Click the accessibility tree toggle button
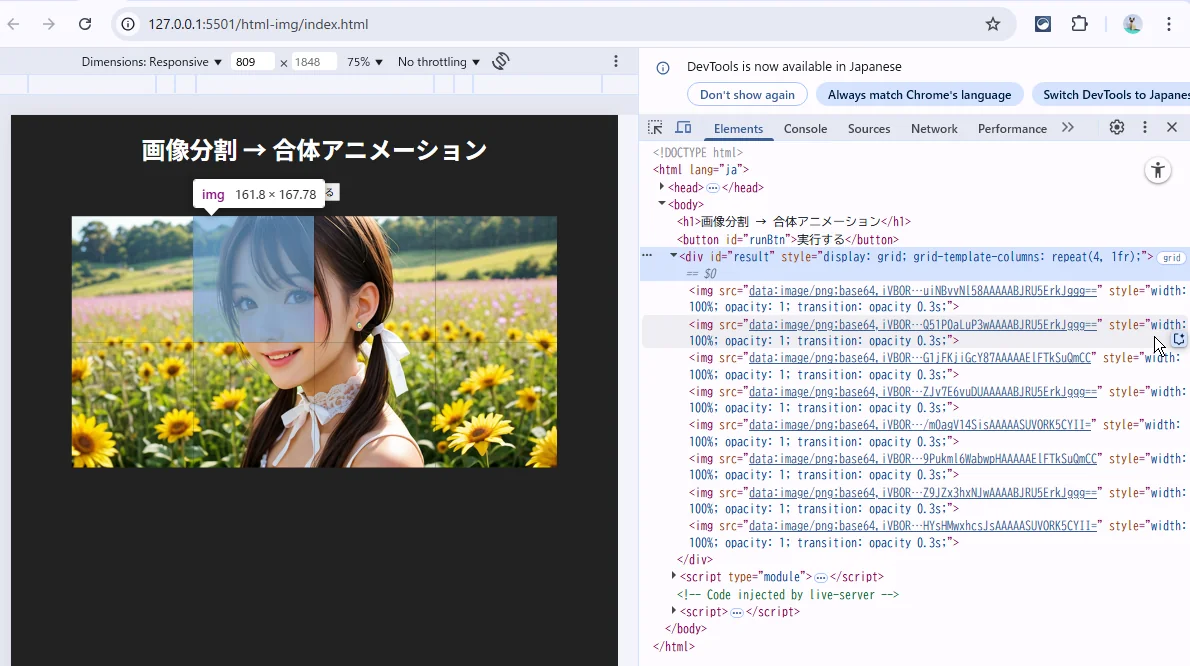The height and width of the screenshot is (666, 1190). (x=1158, y=170)
